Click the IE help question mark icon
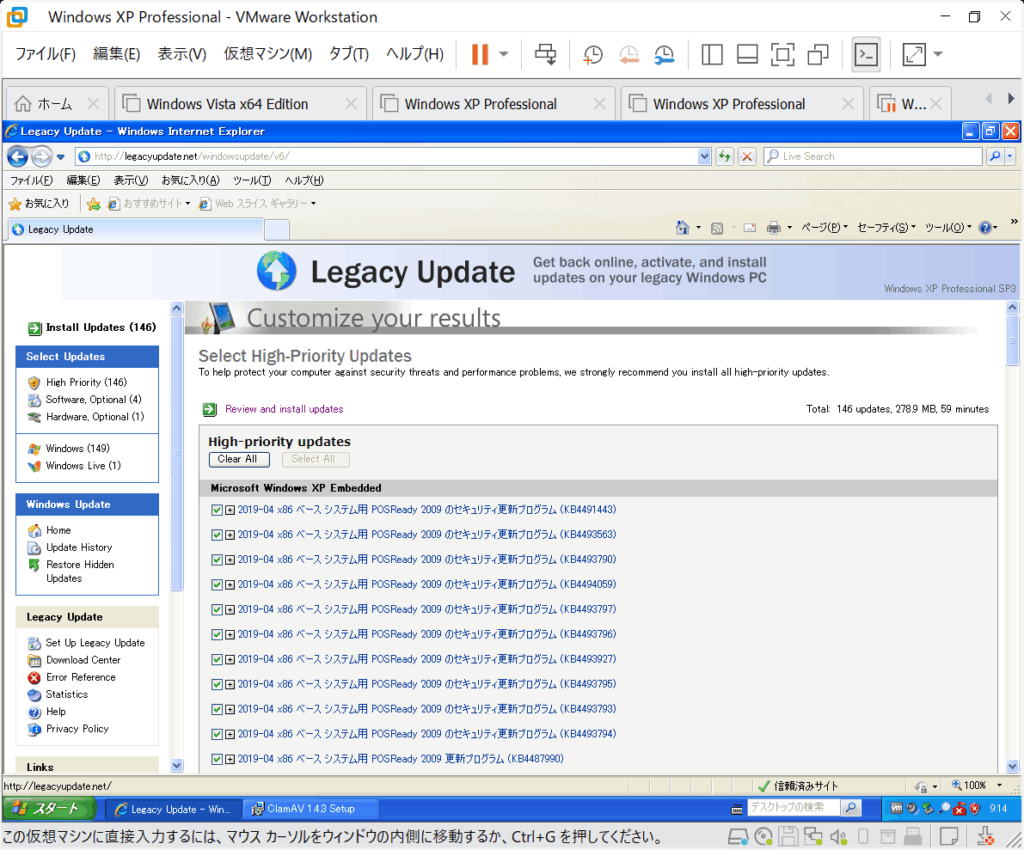 coord(985,227)
